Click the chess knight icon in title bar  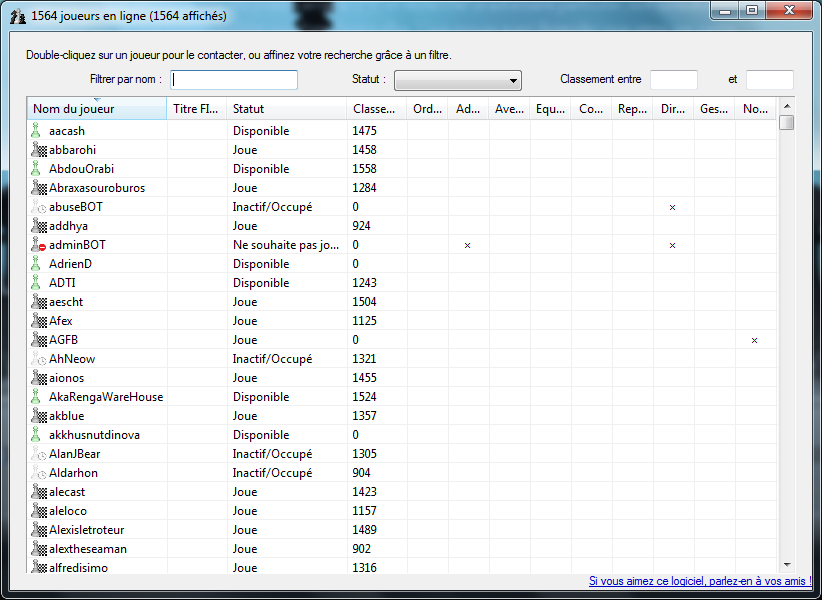pos(17,16)
